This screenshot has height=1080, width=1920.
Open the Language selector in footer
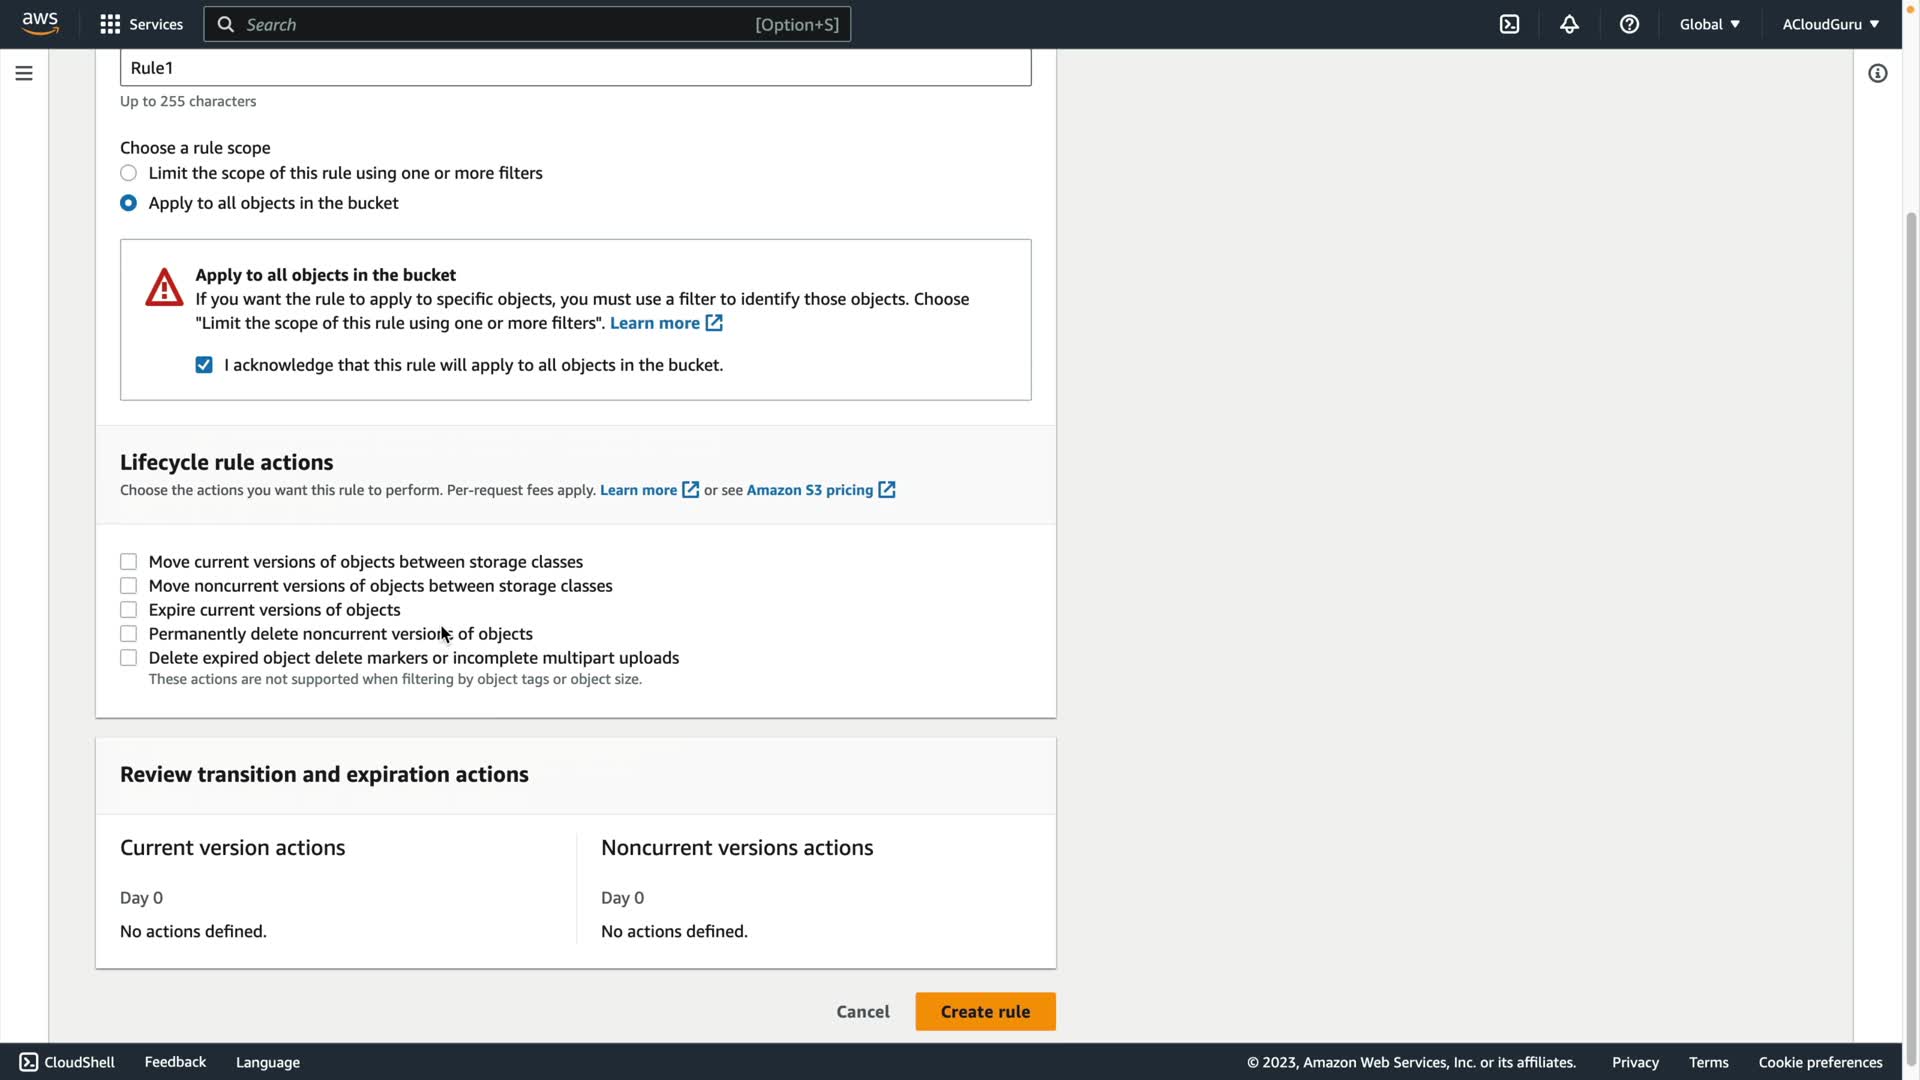(x=267, y=1062)
